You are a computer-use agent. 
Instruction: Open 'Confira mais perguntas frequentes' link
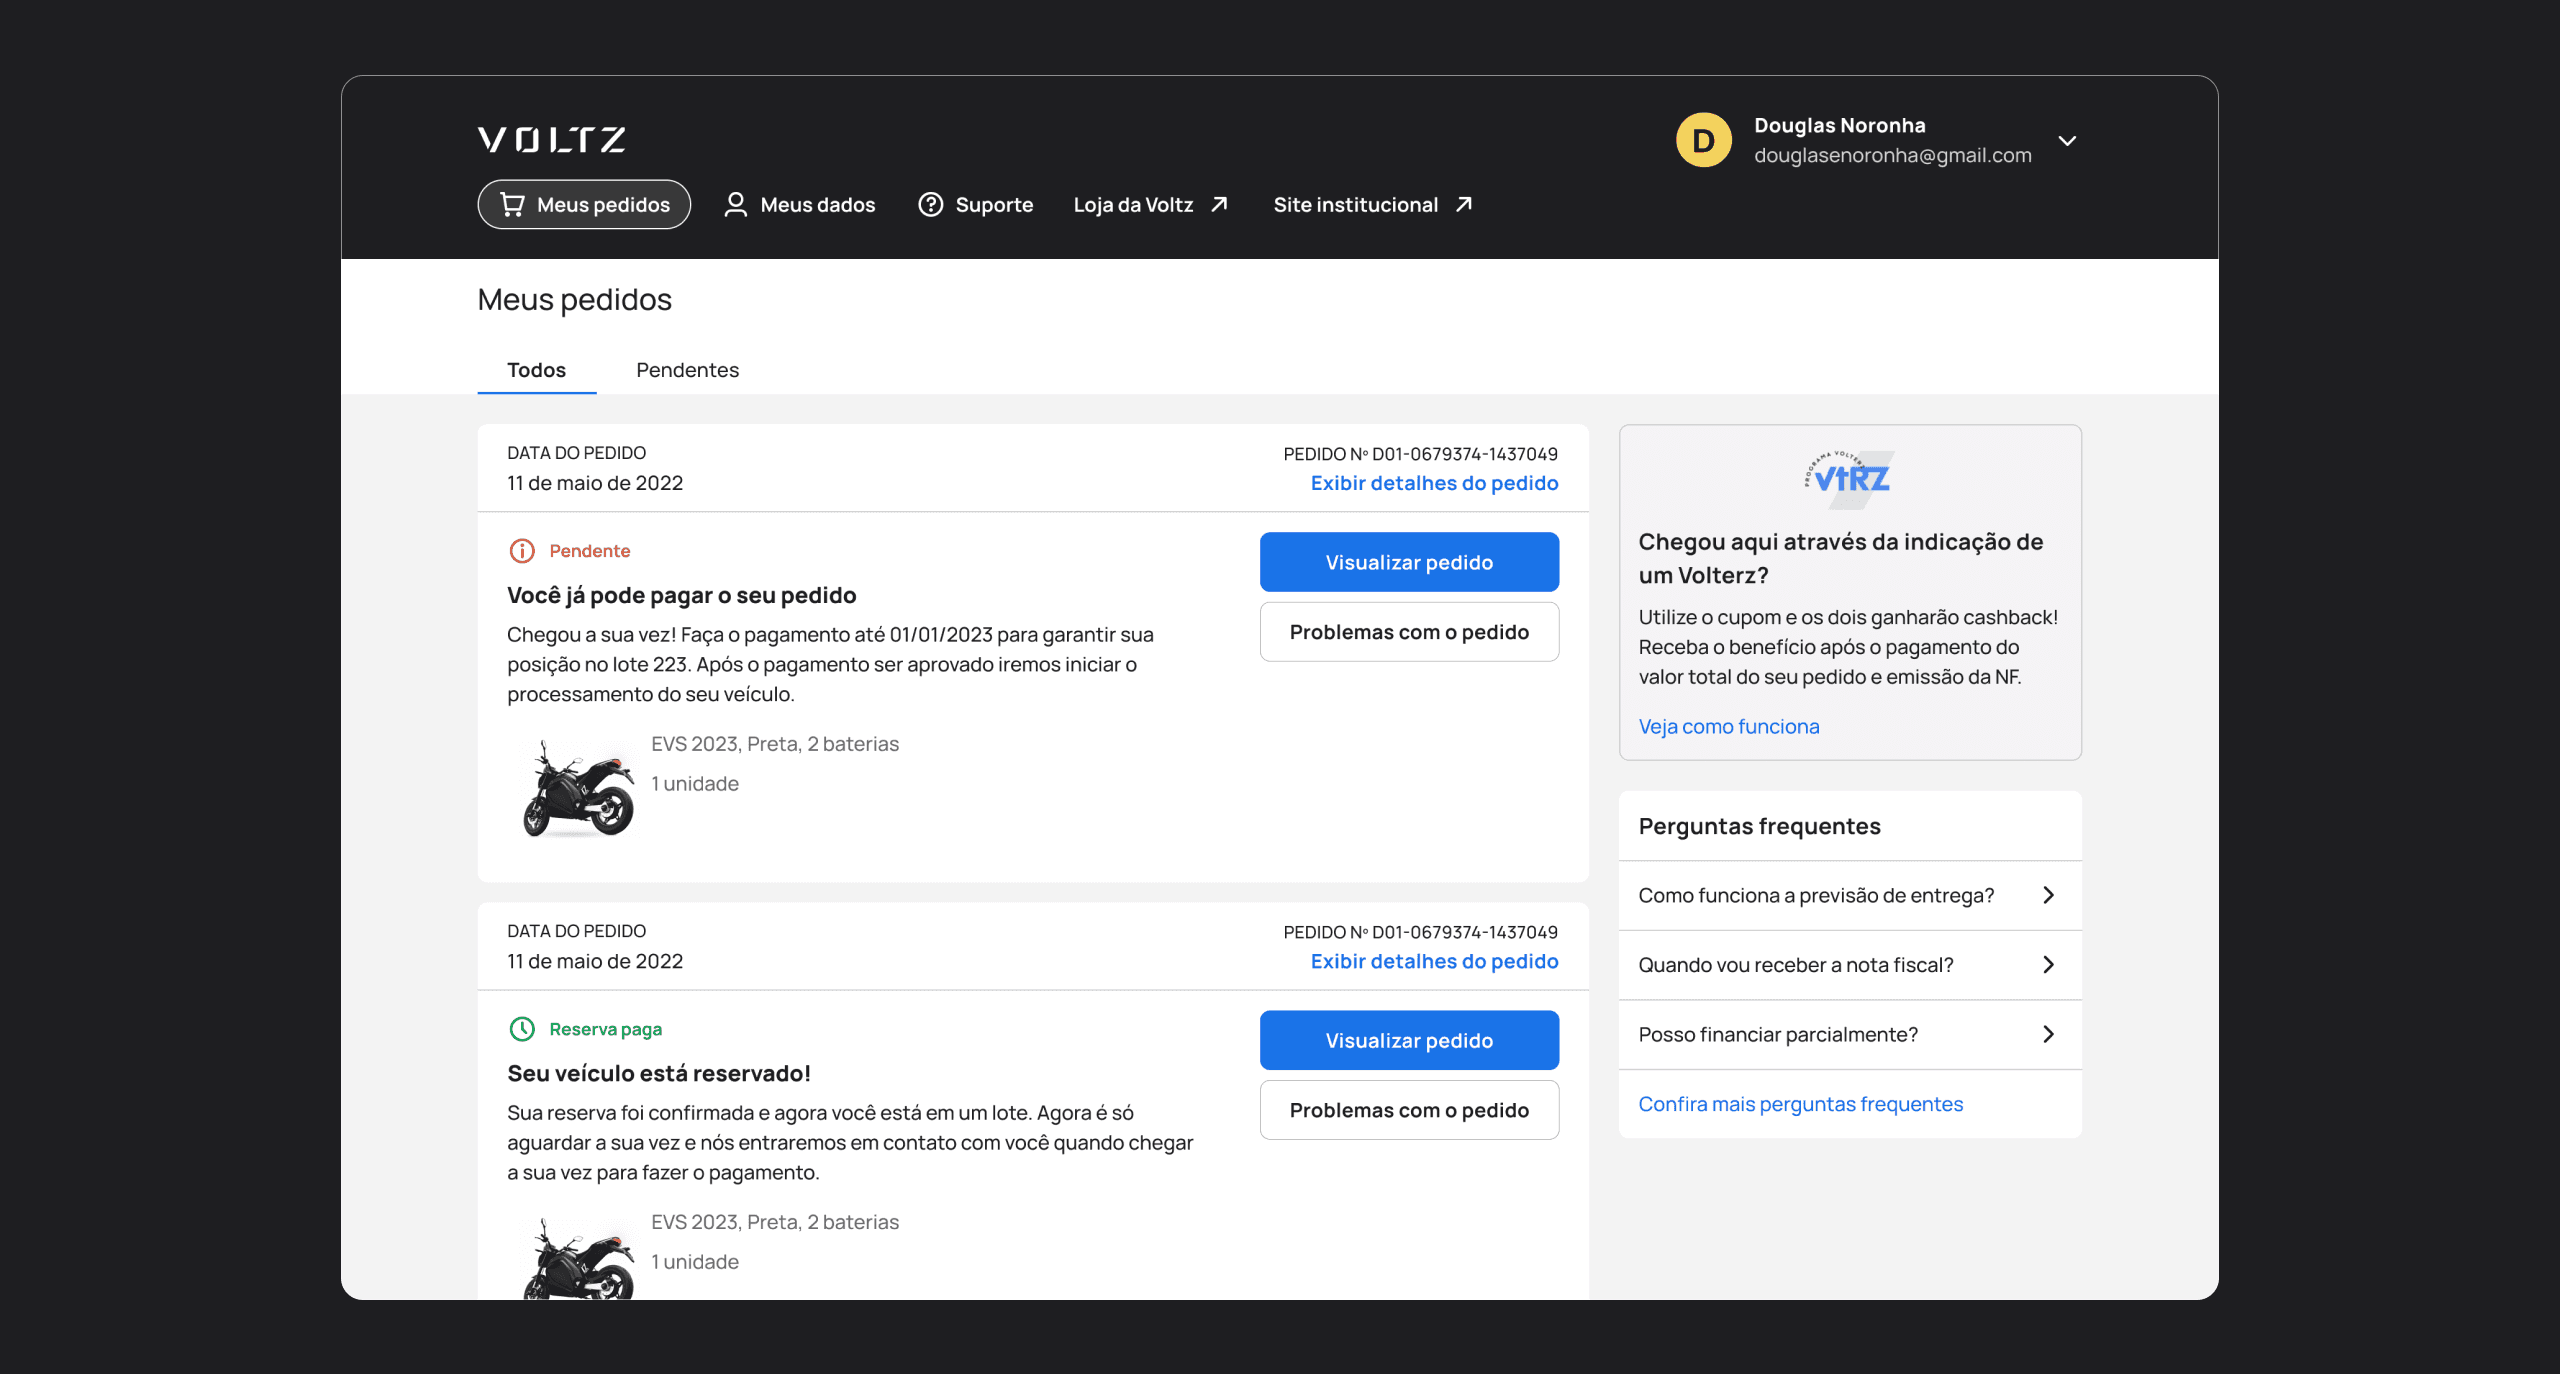pyautogui.click(x=1801, y=1104)
